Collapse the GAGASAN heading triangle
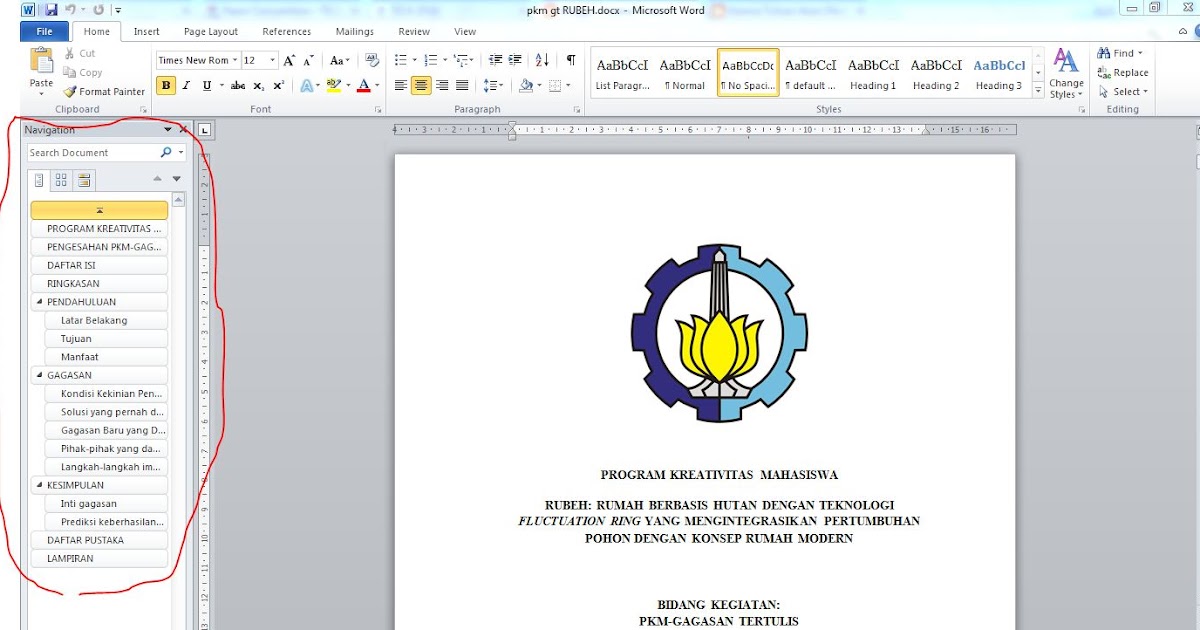Viewport: 1200px width, 630px height. [39, 375]
